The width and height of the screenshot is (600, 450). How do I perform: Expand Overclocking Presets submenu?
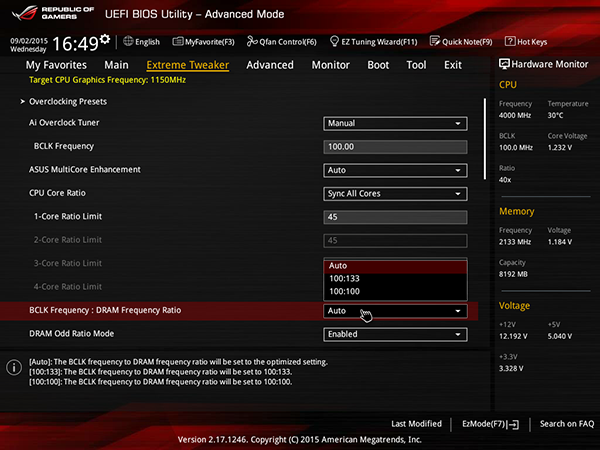click(x=68, y=101)
